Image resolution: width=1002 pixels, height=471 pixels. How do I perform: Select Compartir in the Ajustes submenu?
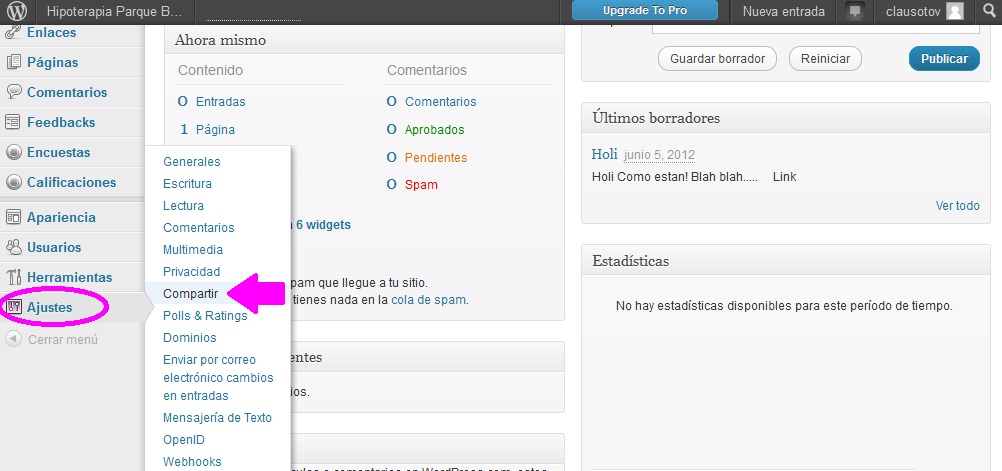point(190,294)
